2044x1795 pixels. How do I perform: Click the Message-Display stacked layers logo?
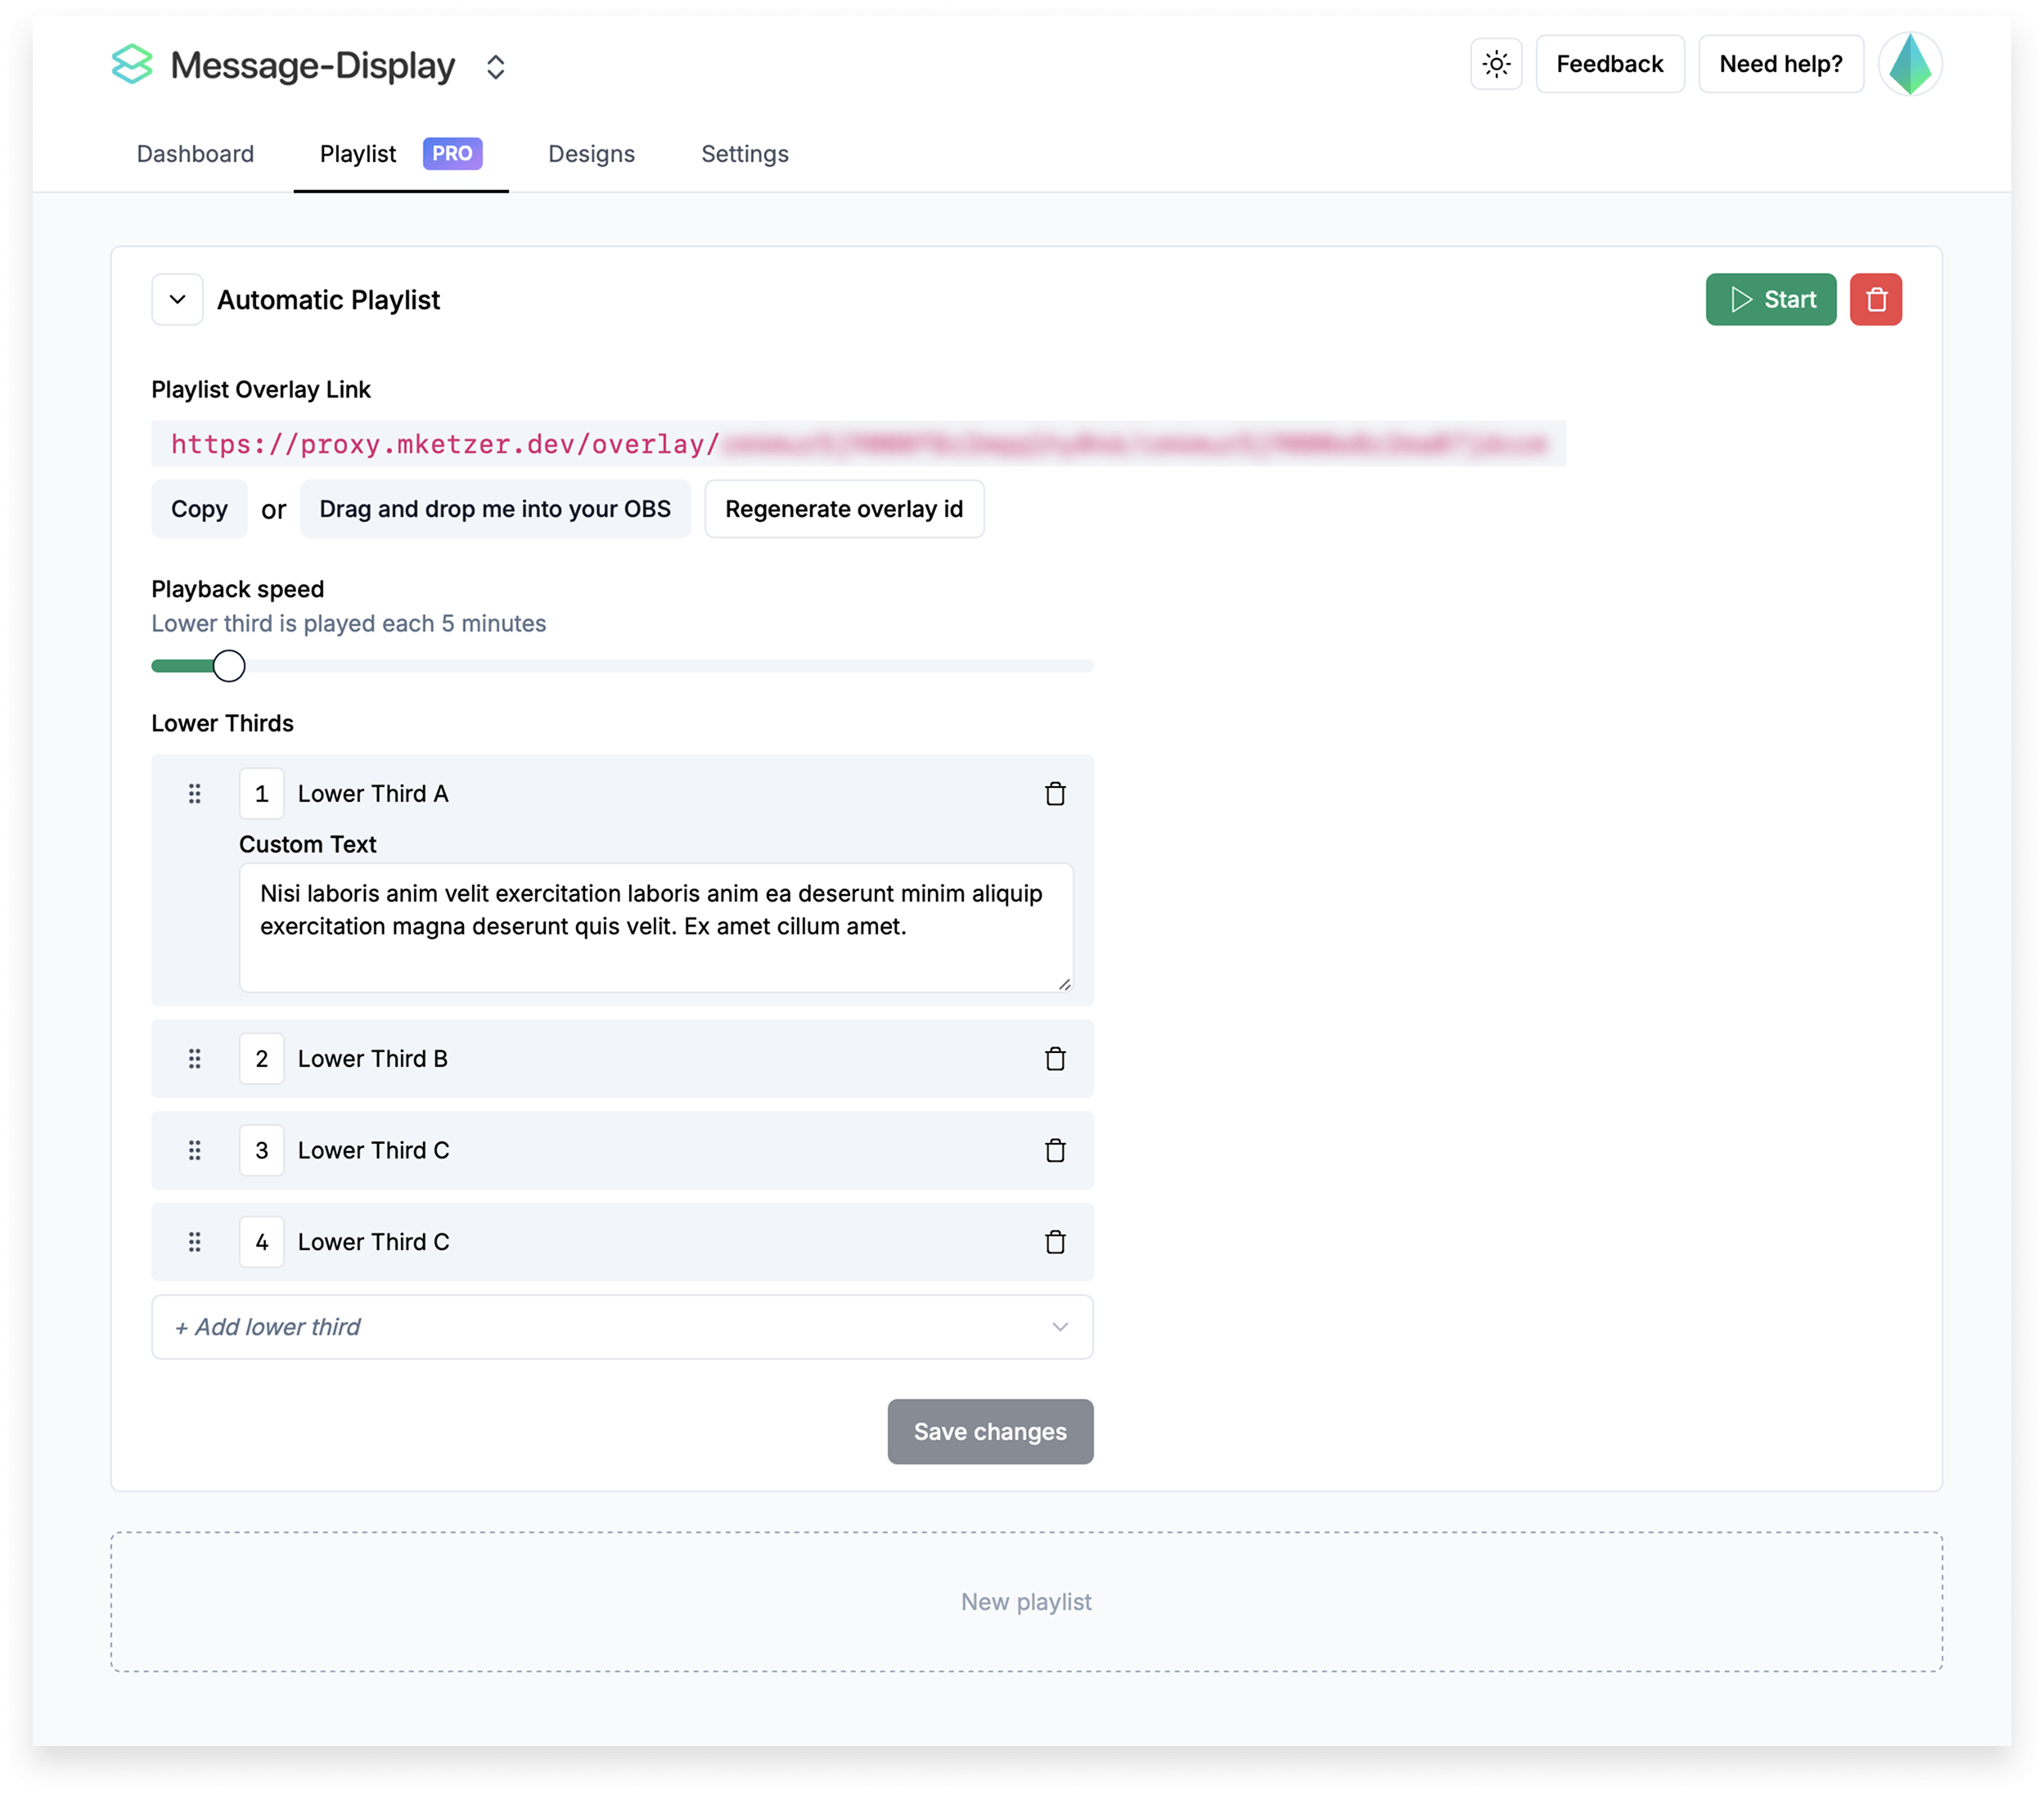tap(132, 65)
